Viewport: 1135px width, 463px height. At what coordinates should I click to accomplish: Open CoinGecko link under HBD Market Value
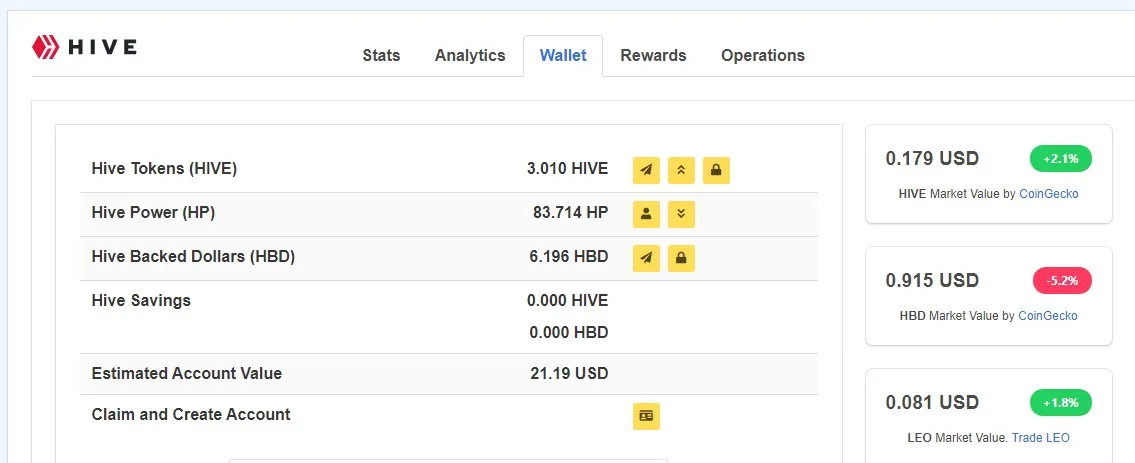pos(1047,316)
